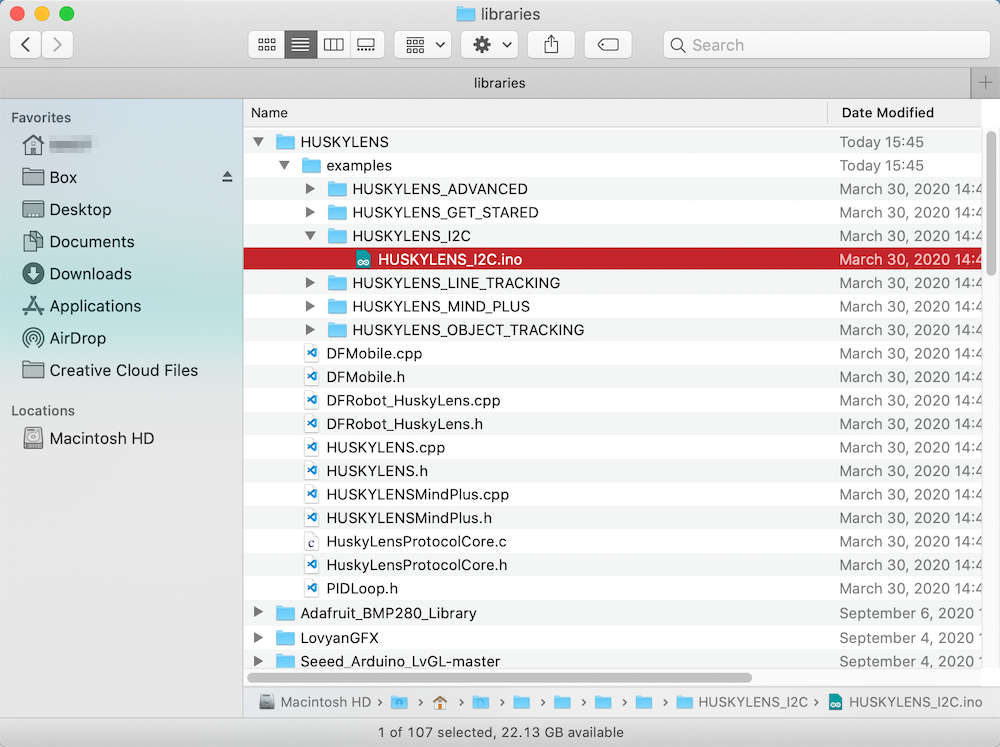Open Applications in the sidebar
The width and height of the screenshot is (1000, 747).
pyautogui.click(x=82, y=306)
